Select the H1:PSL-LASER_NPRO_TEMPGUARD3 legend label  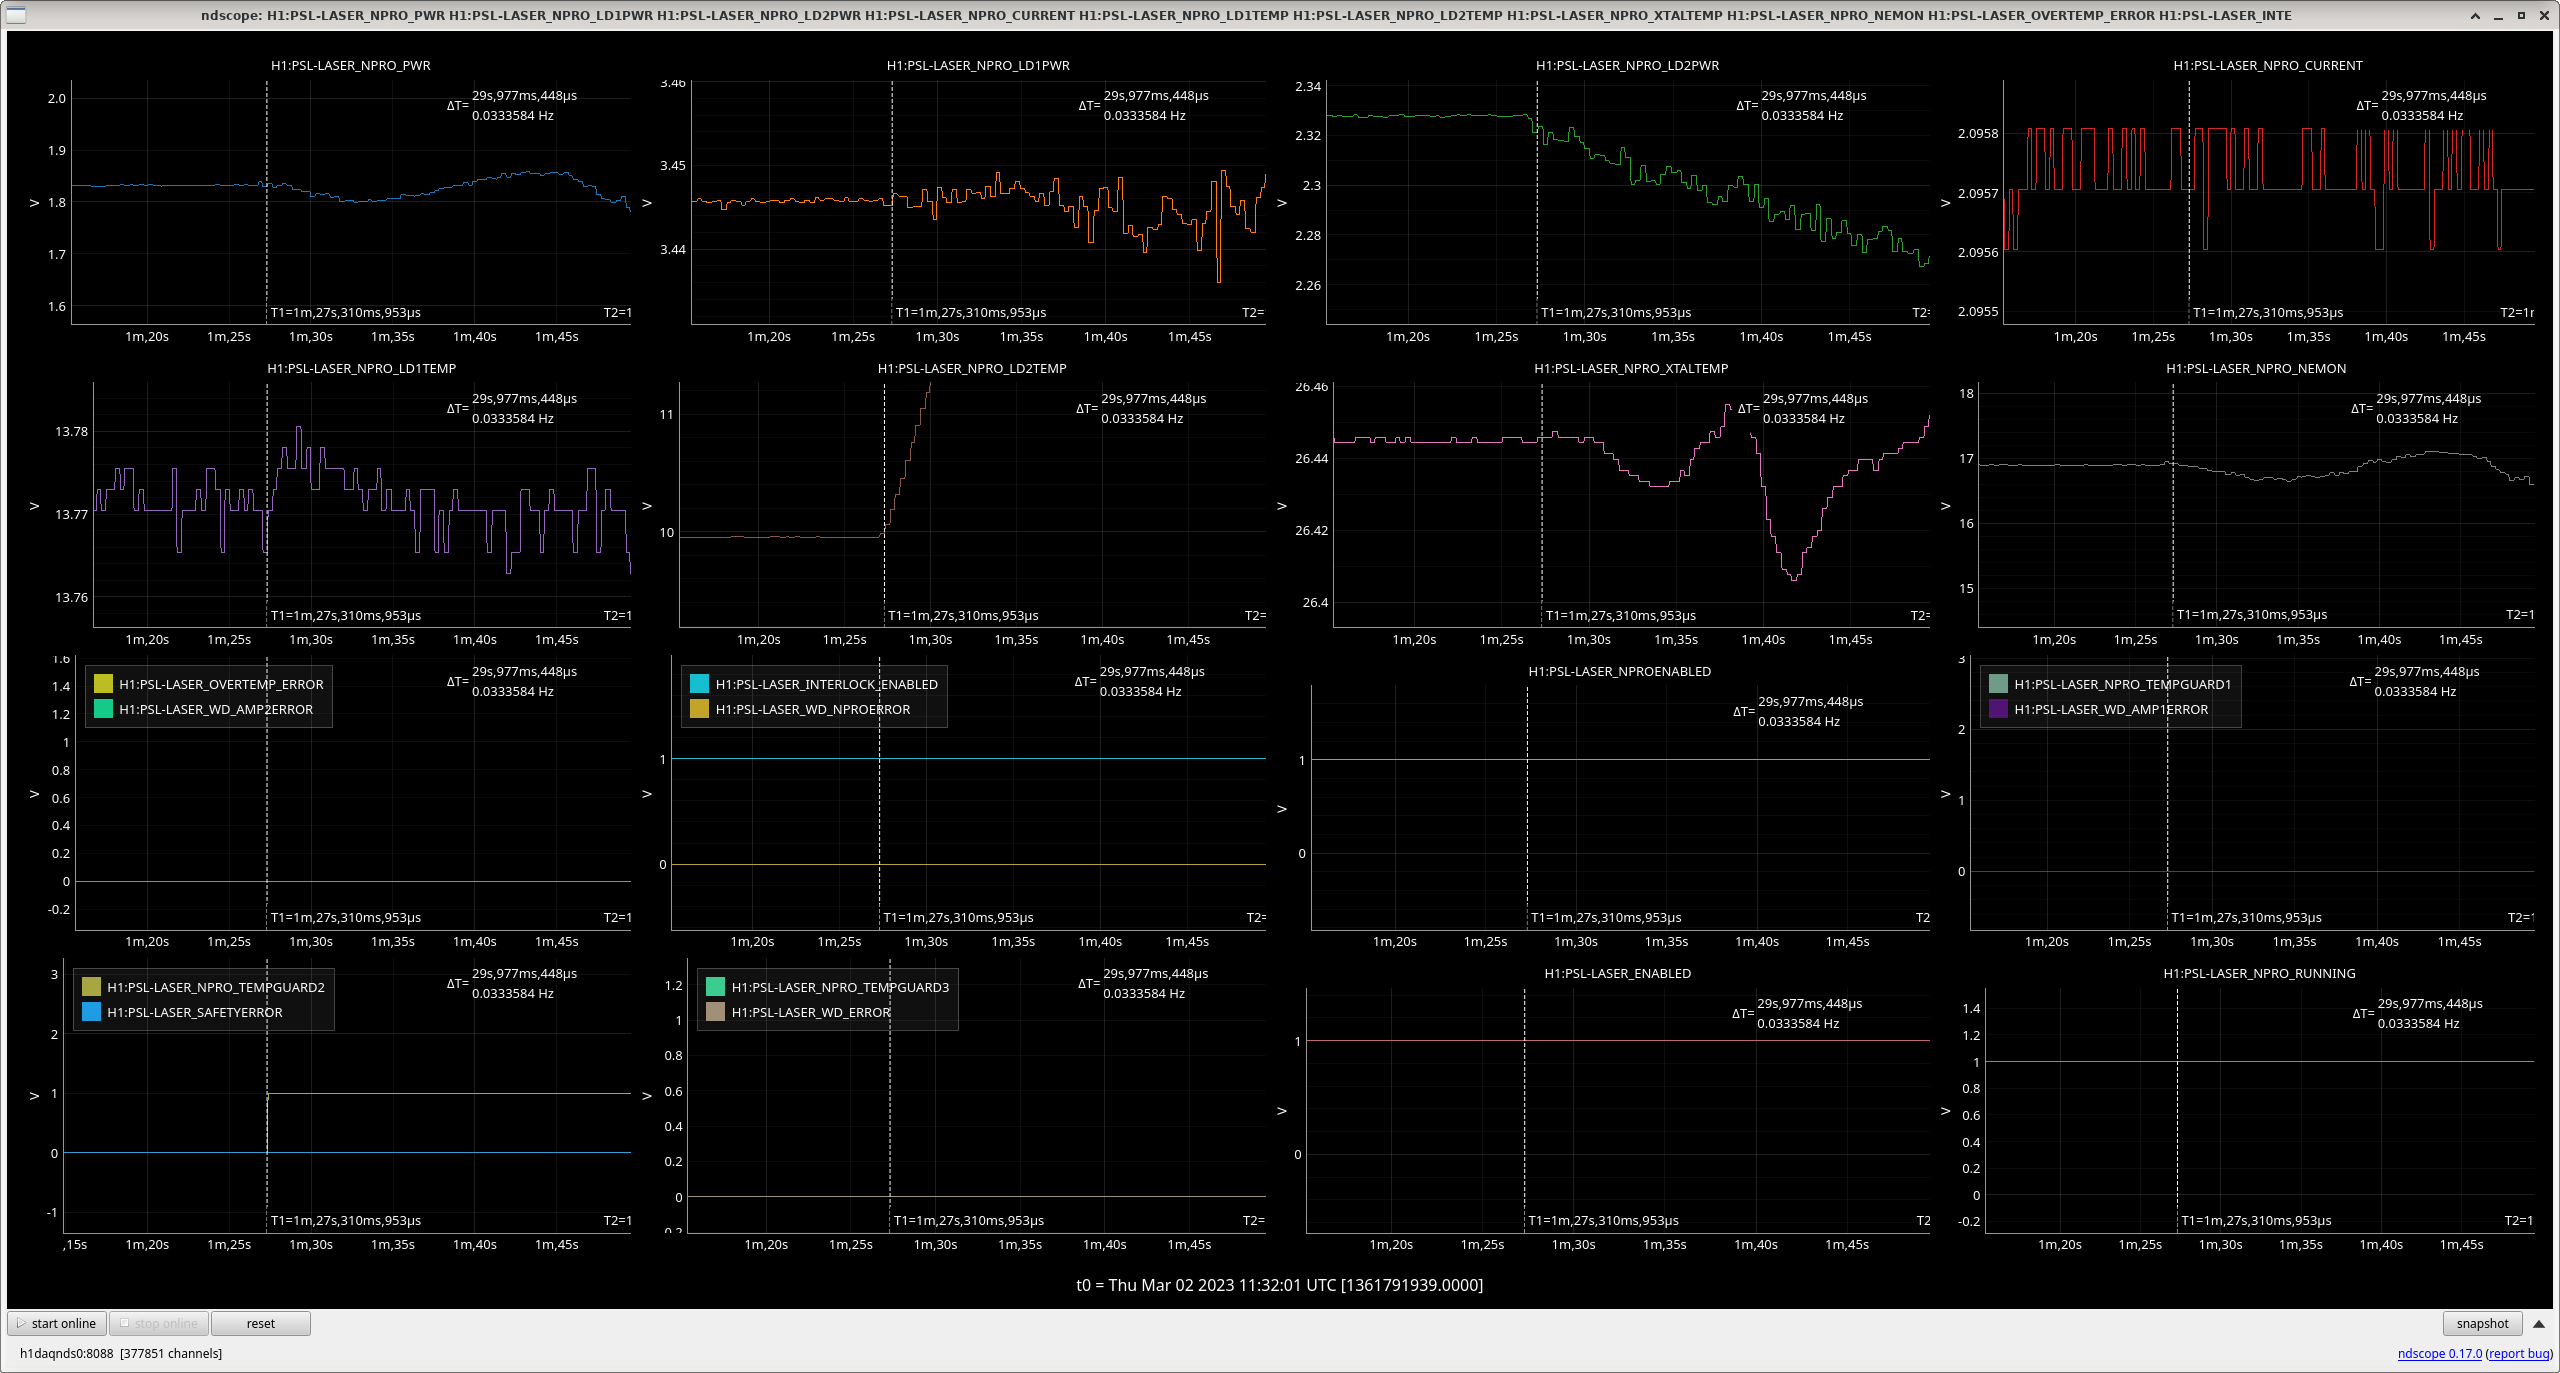point(840,987)
